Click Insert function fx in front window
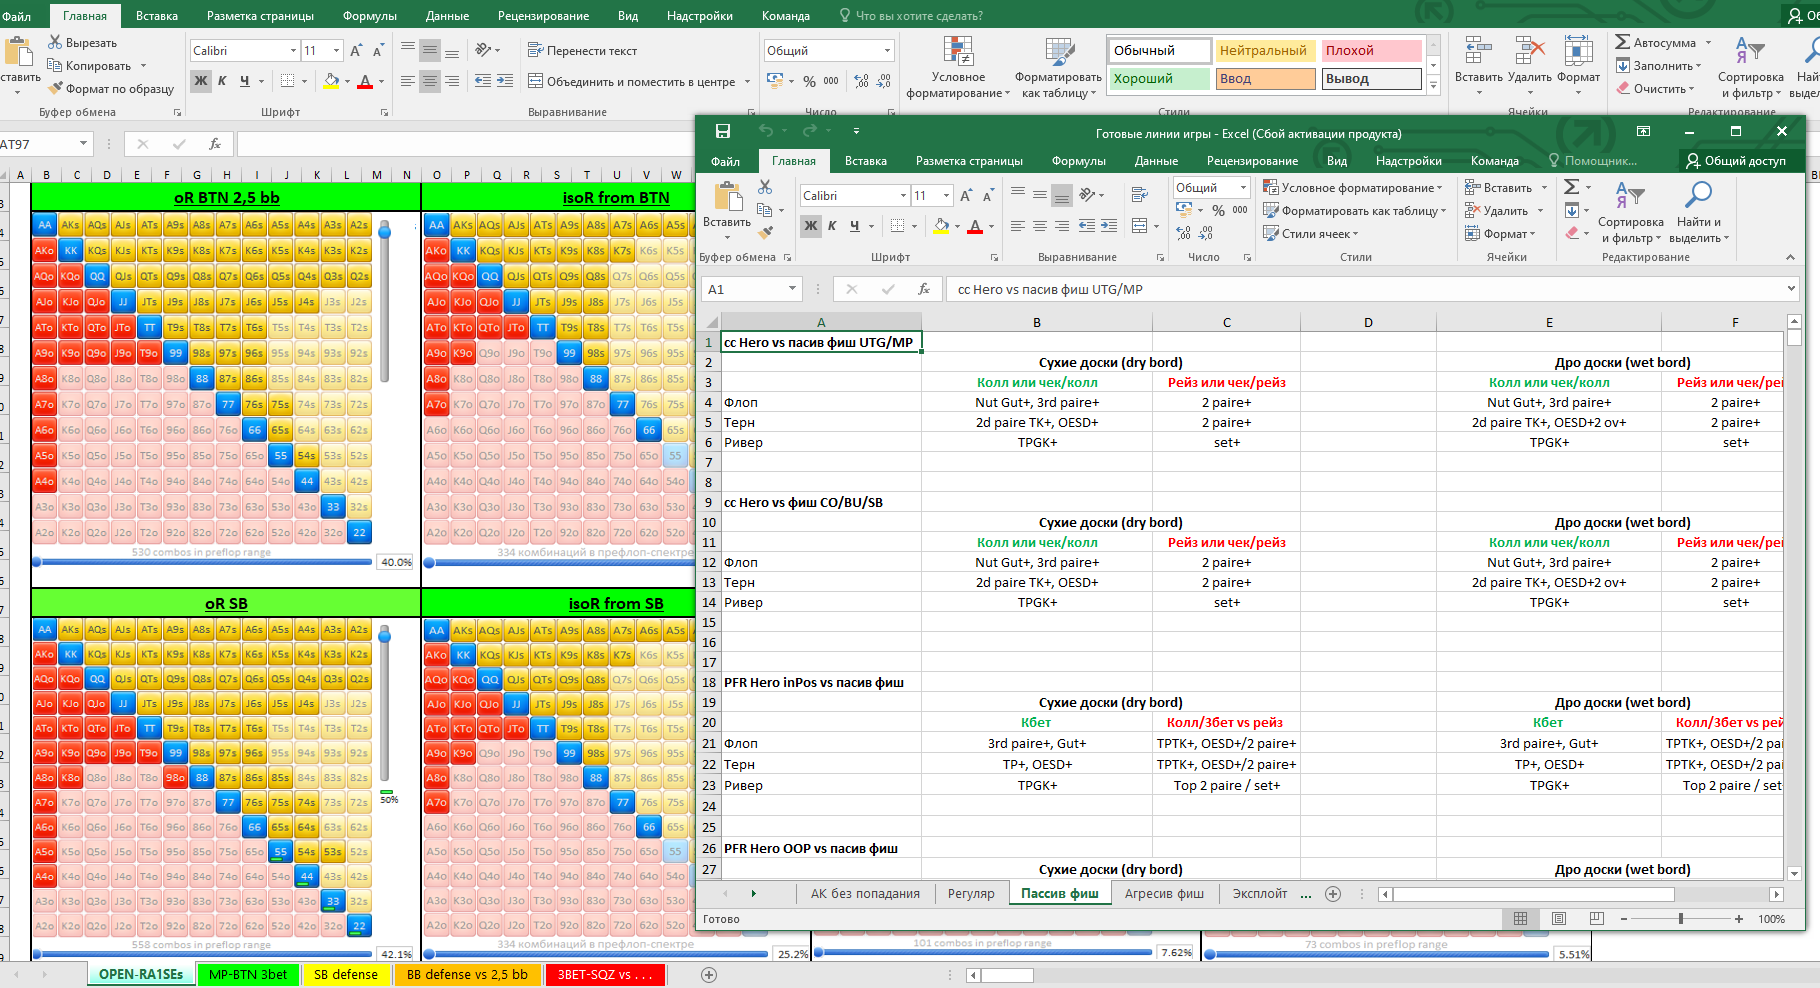 tap(924, 289)
